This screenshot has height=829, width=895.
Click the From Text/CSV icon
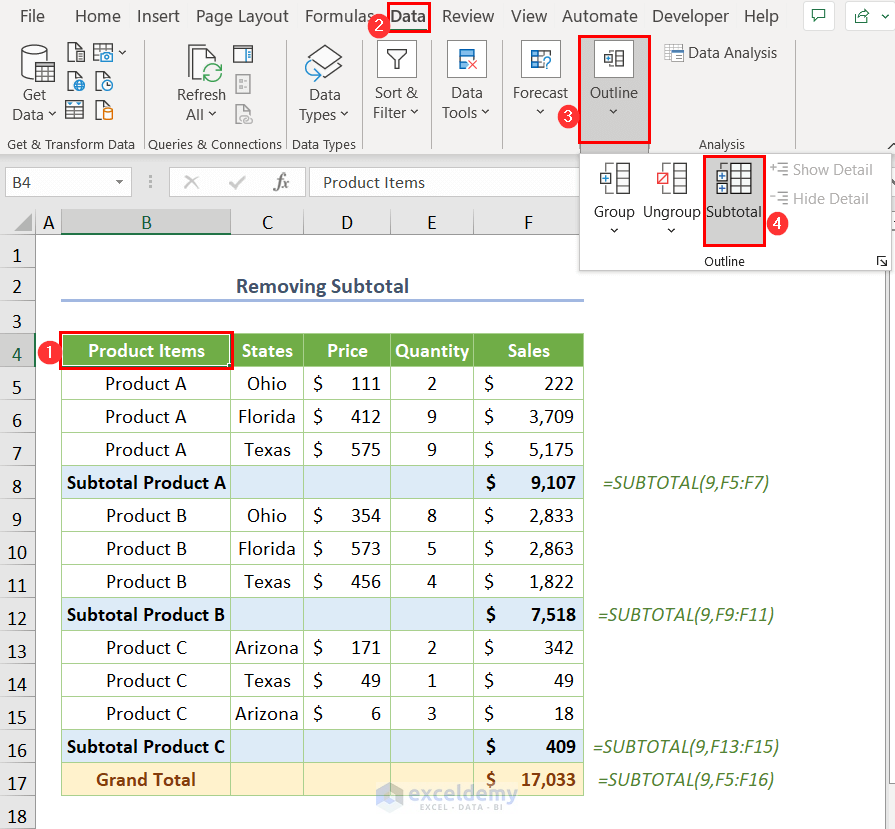pos(76,53)
